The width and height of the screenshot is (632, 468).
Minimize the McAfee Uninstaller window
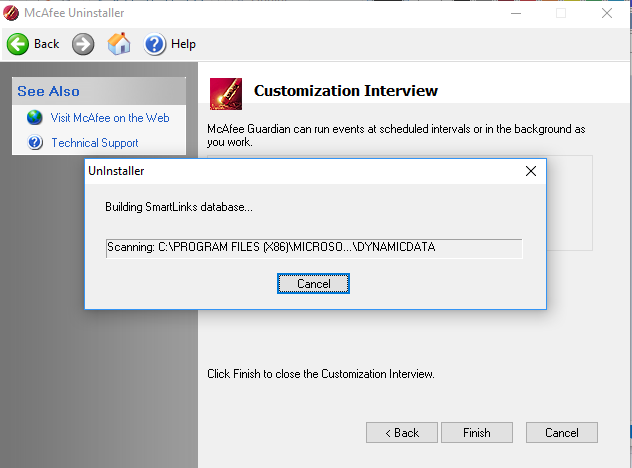[516, 13]
